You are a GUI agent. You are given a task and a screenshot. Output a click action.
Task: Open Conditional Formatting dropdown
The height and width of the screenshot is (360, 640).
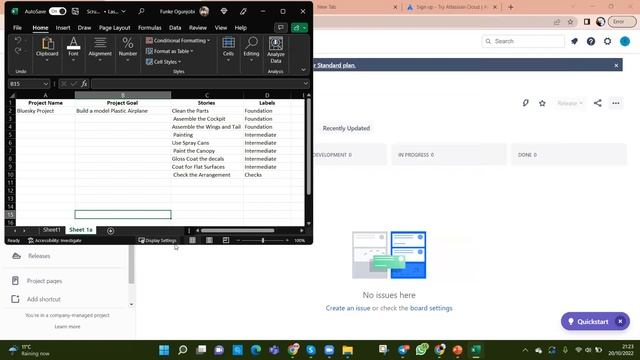coord(178,40)
